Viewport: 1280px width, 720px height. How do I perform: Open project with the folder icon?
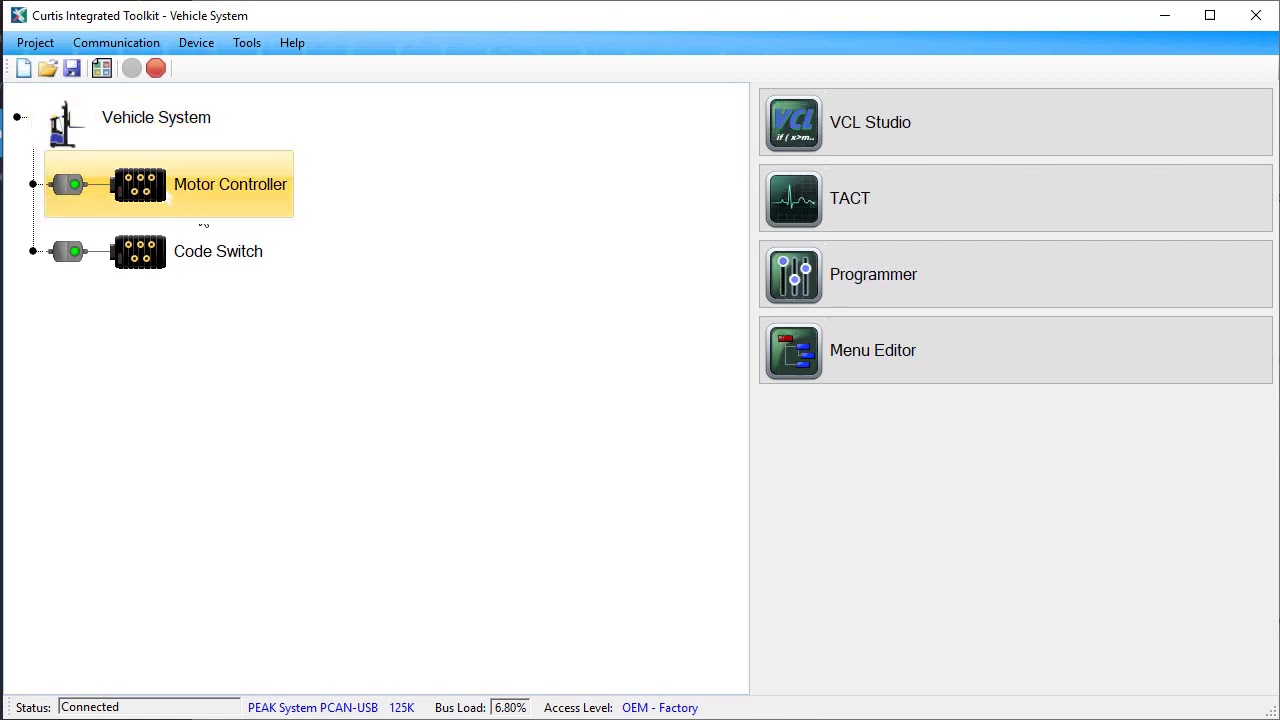[x=48, y=68]
